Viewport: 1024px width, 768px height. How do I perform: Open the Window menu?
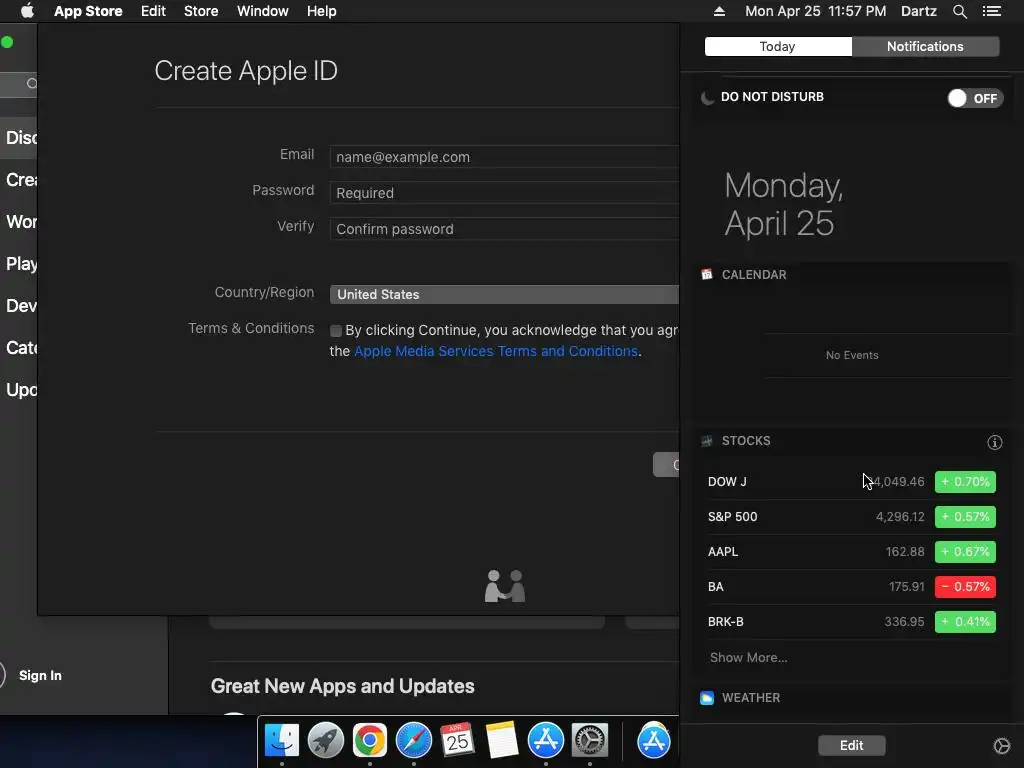pos(263,11)
